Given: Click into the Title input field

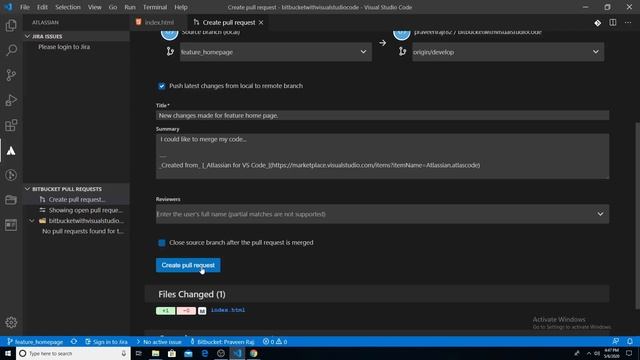Looking at the screenshot, I should click(x=382, y=116).
